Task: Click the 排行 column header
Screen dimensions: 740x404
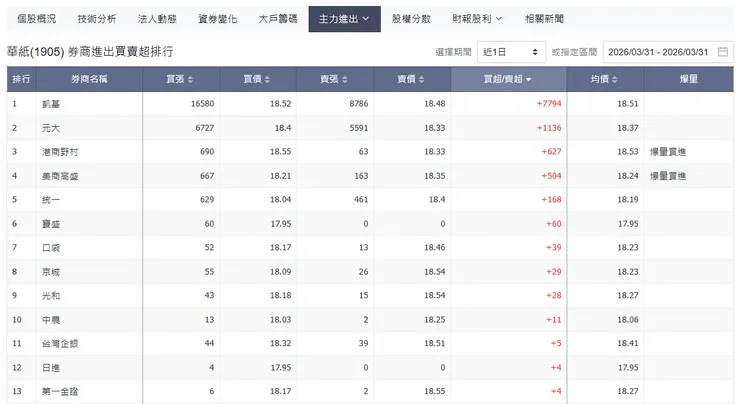Action: tap(21, 79)
